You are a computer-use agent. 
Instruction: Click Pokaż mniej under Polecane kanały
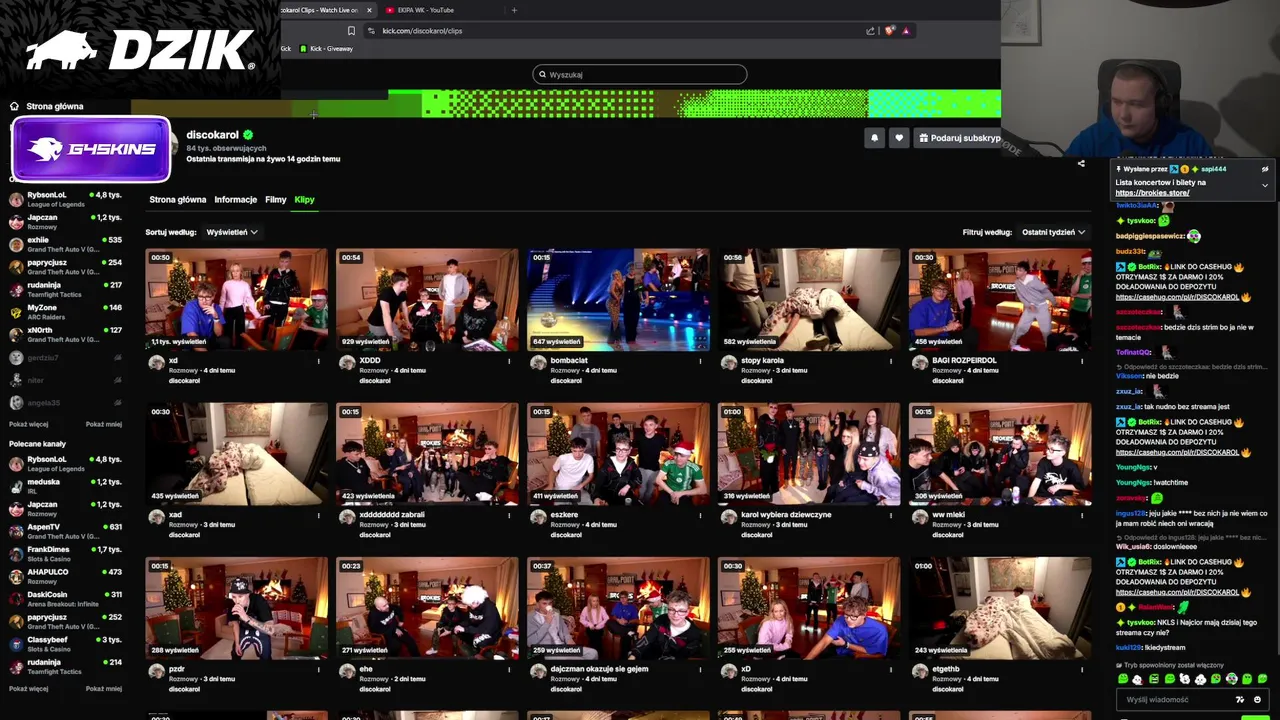coord(104,688)
